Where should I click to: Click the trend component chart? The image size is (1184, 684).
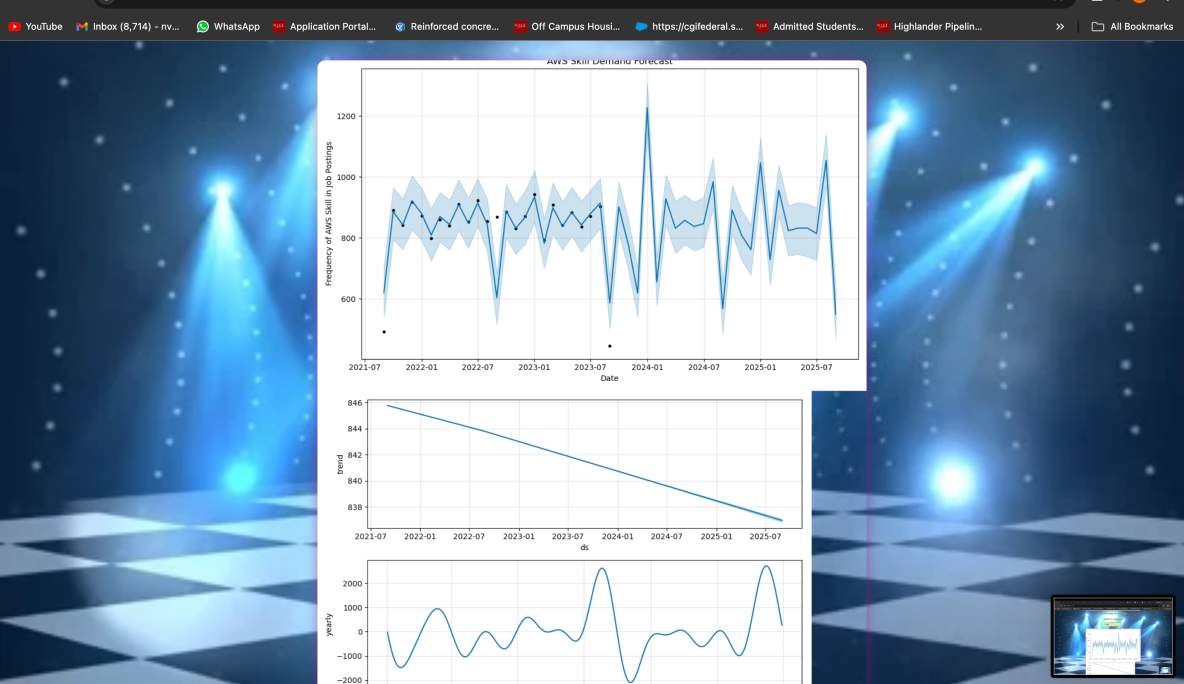coord(584,464)
